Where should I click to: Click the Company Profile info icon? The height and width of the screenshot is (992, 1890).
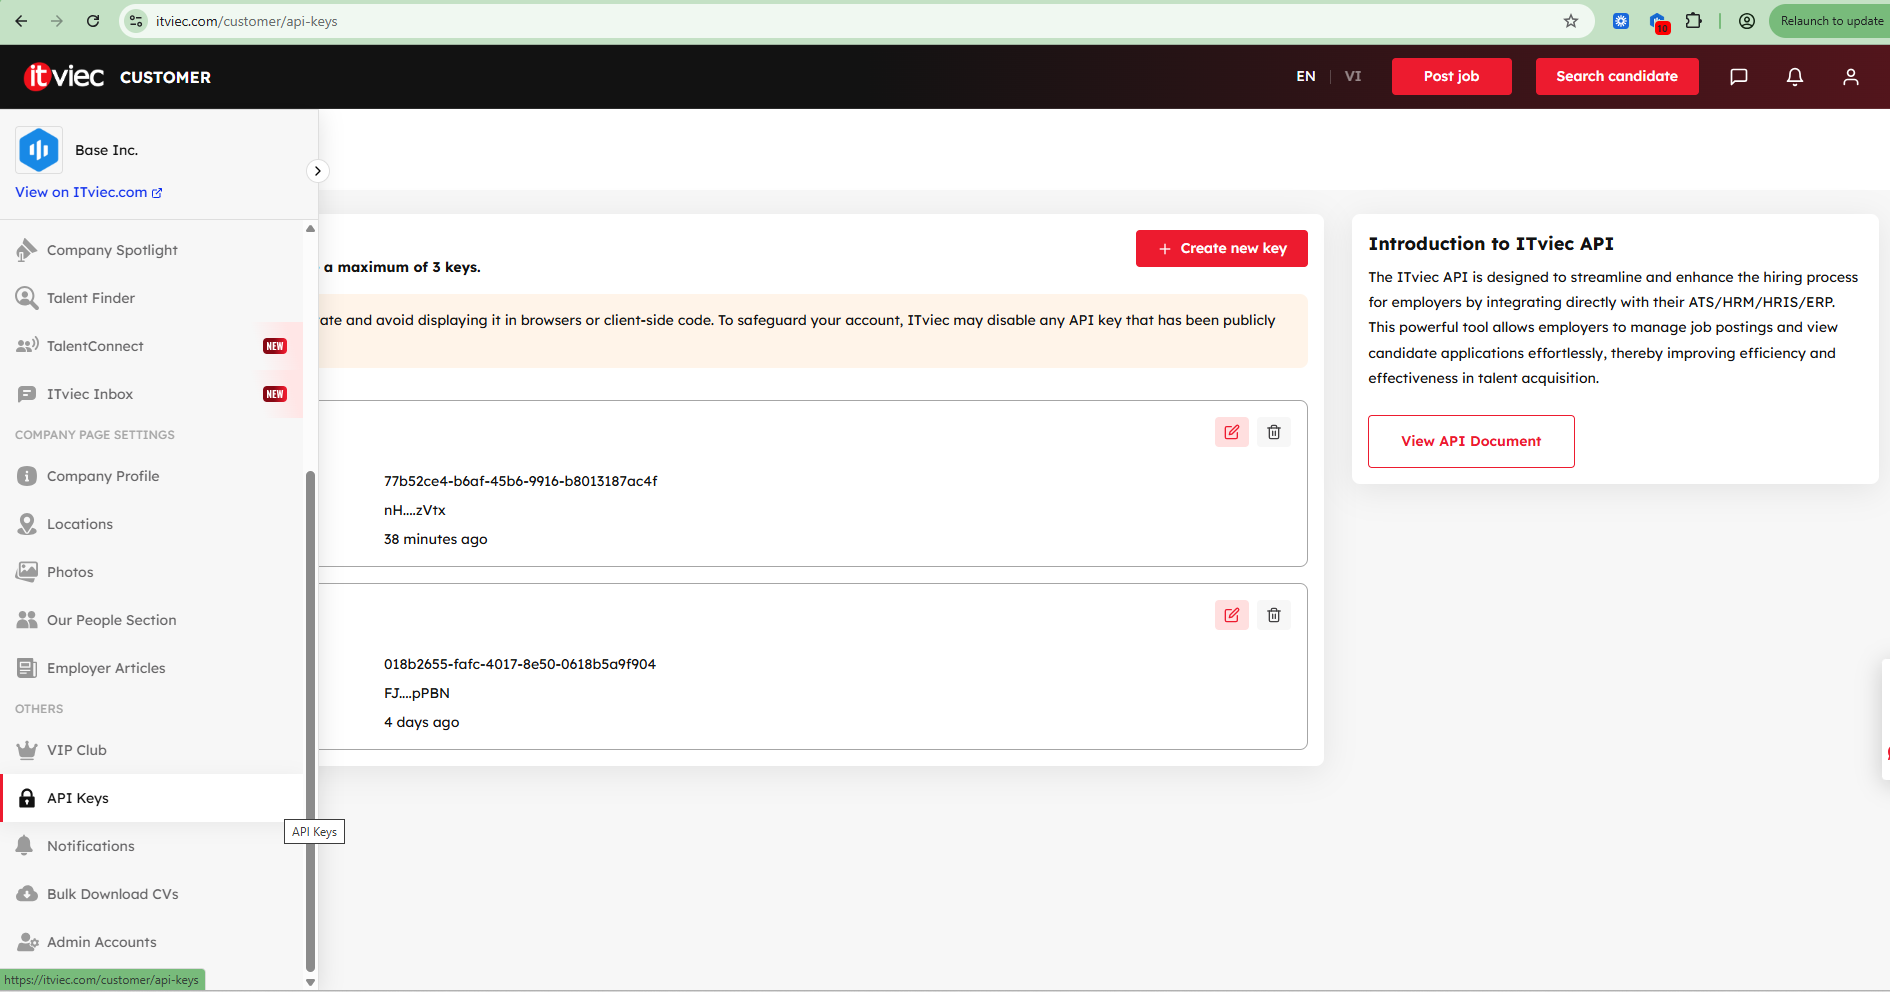pos(27,476)
